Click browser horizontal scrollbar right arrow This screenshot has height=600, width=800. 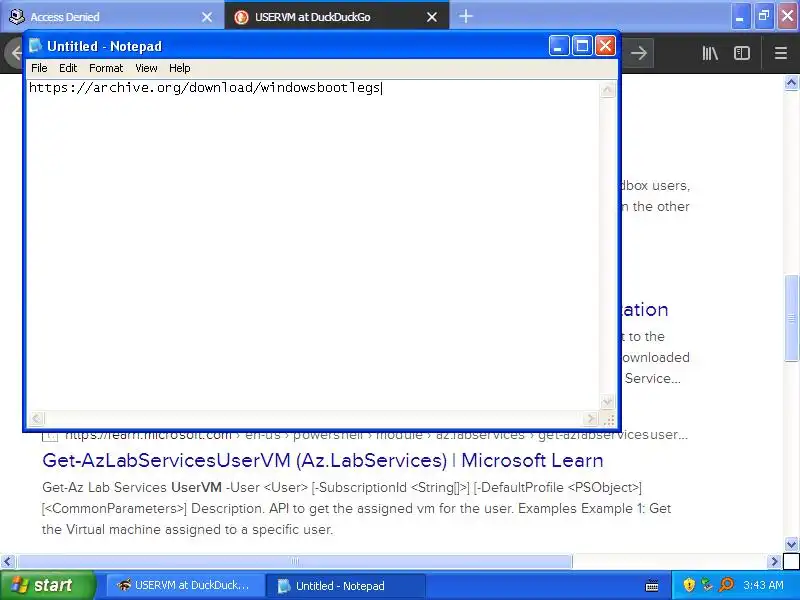pos(774,562)
